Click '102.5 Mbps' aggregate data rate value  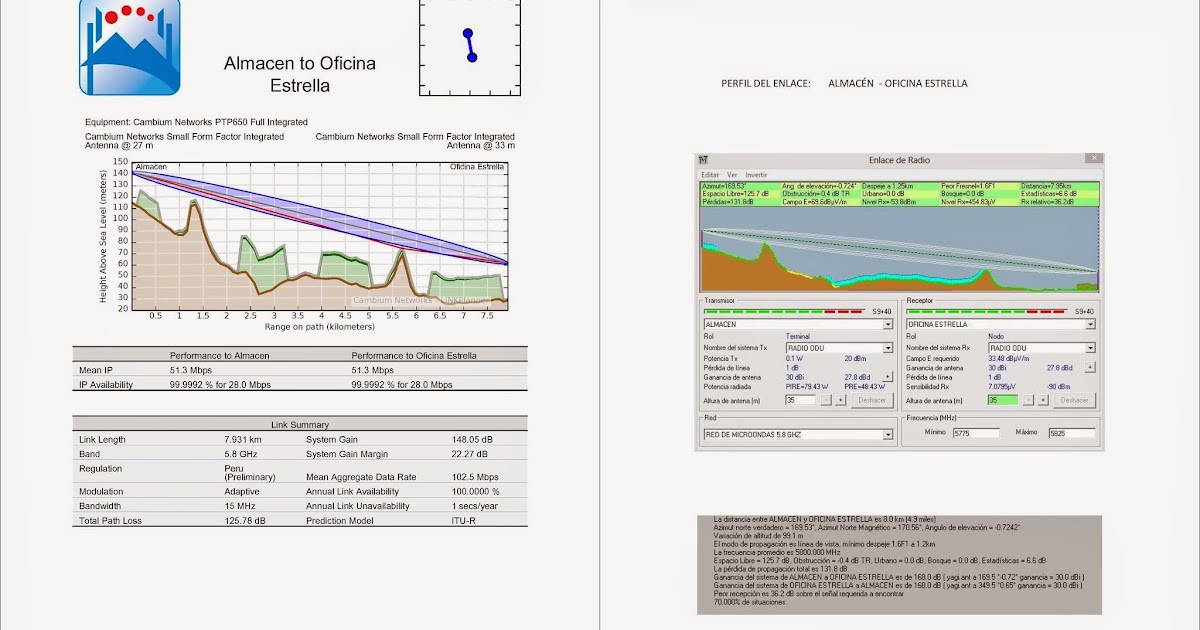click(x=475, y=477)
